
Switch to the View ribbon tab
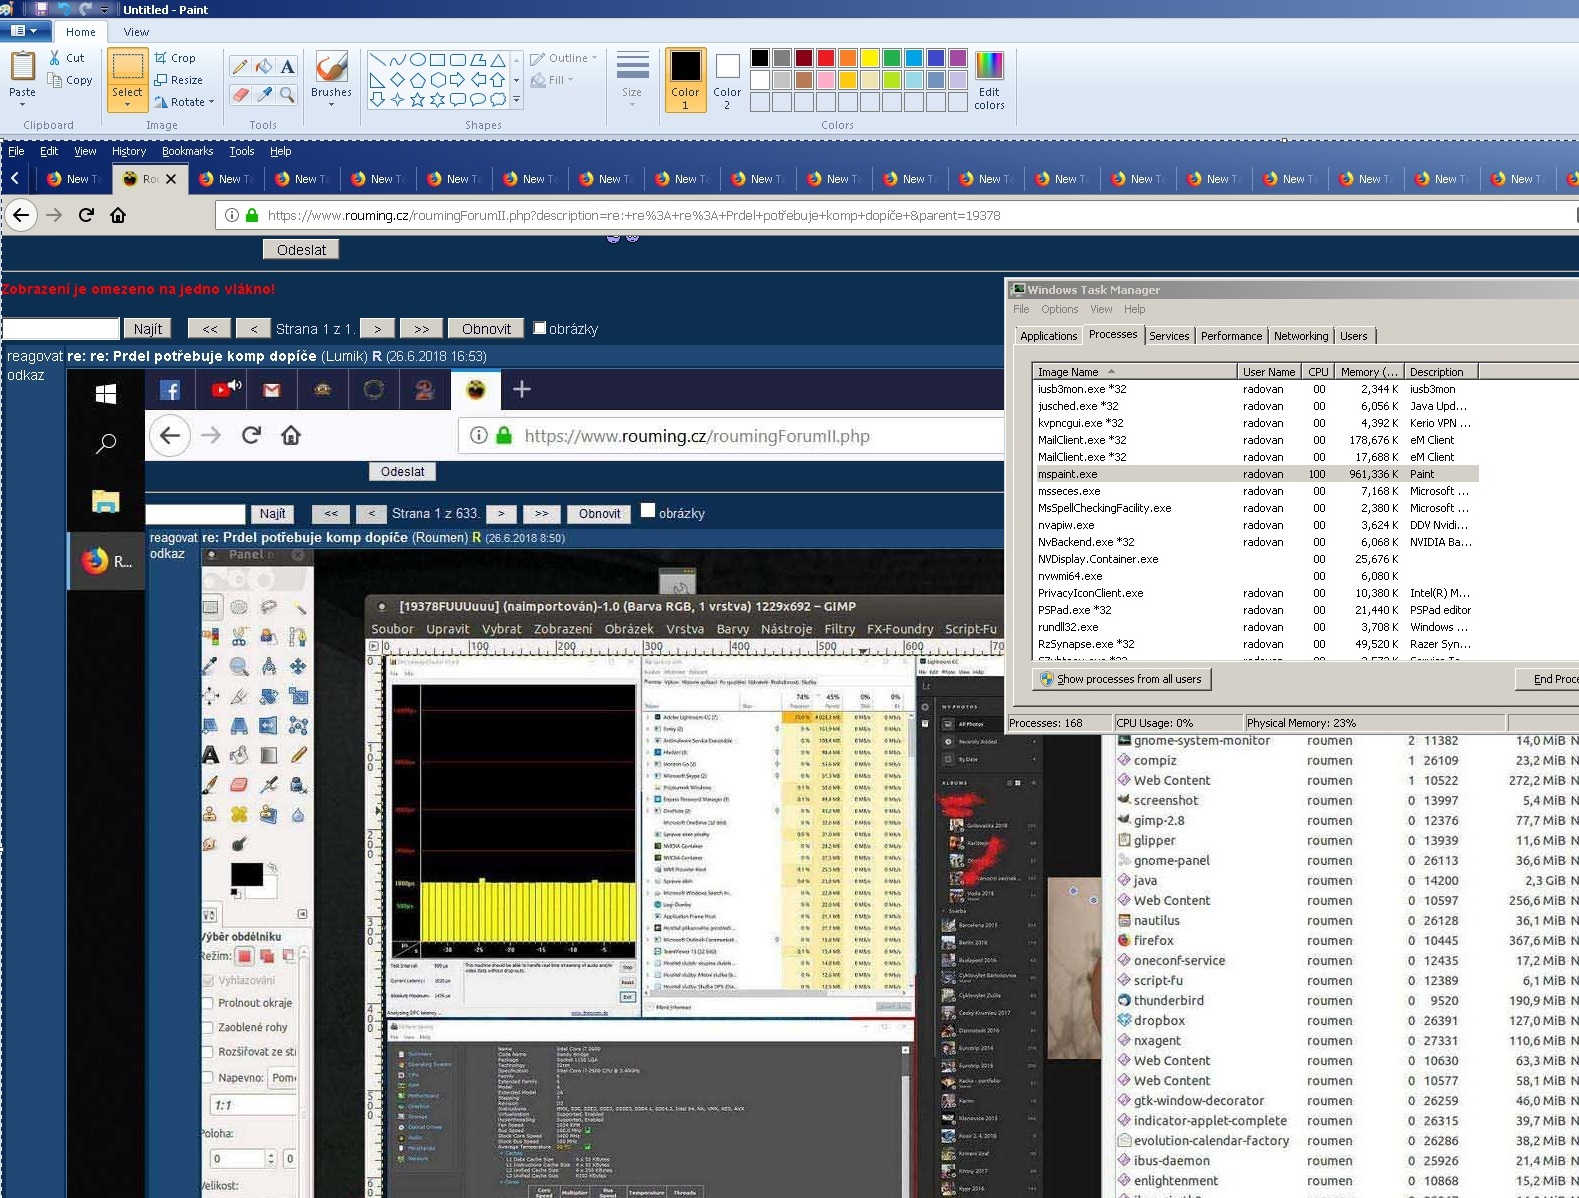136,32
